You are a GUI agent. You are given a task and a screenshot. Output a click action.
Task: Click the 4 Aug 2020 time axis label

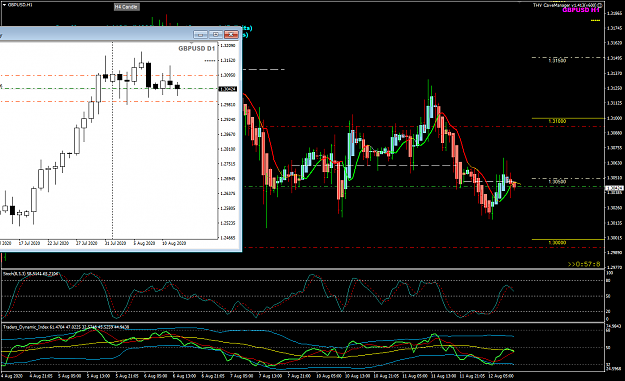tap(13, 376)
